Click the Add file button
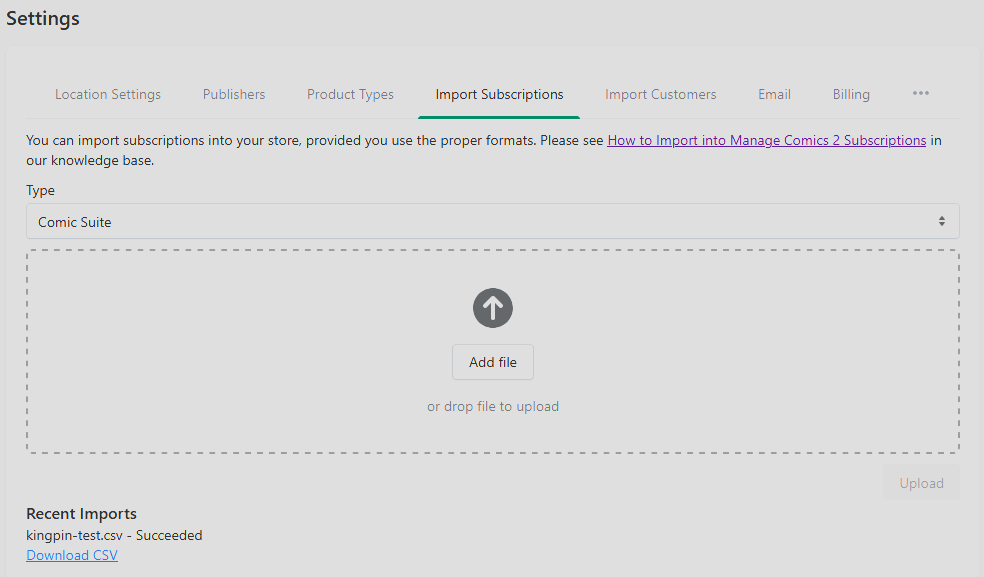This screenshot has width=984, height=577. (x=493, y=362)
